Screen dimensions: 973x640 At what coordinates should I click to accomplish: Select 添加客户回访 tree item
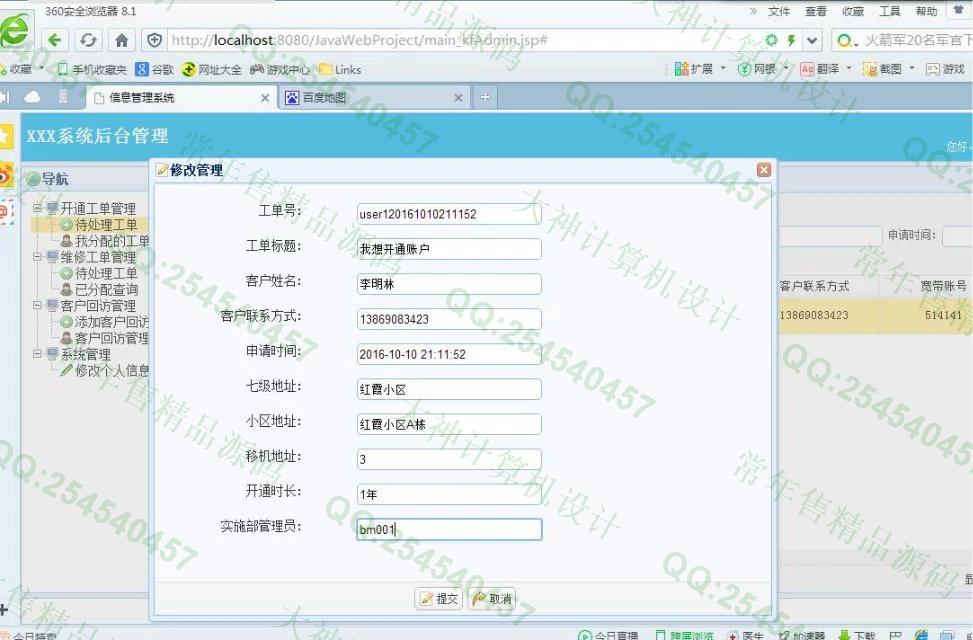click(x=105, y=322)
